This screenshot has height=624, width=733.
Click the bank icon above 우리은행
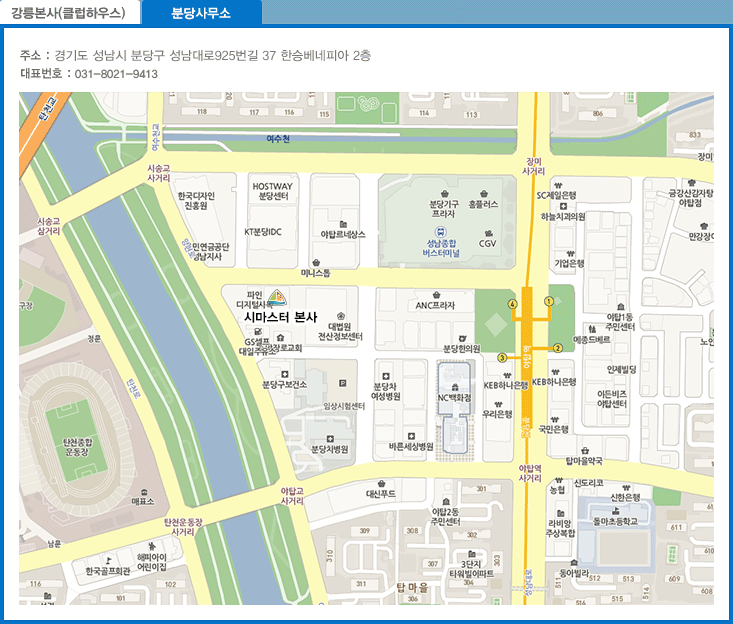(498, 404)
